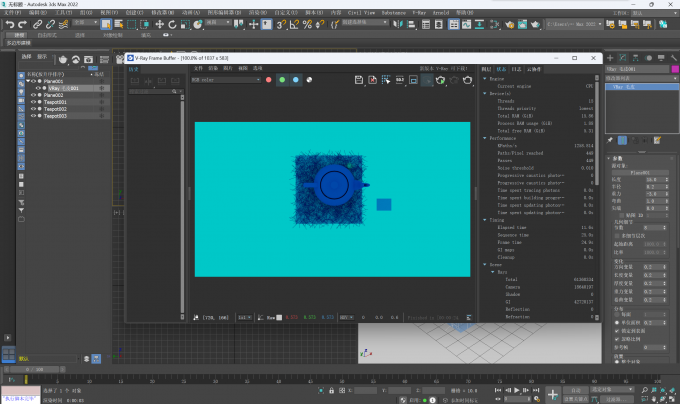Click the Undo arrow in main toolbar

coord(9,23)
